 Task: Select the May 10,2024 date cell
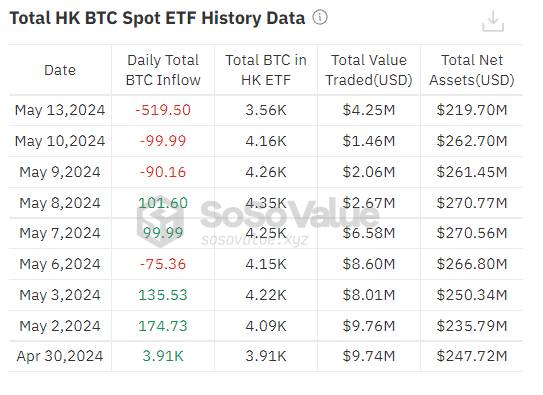point(60,141)
